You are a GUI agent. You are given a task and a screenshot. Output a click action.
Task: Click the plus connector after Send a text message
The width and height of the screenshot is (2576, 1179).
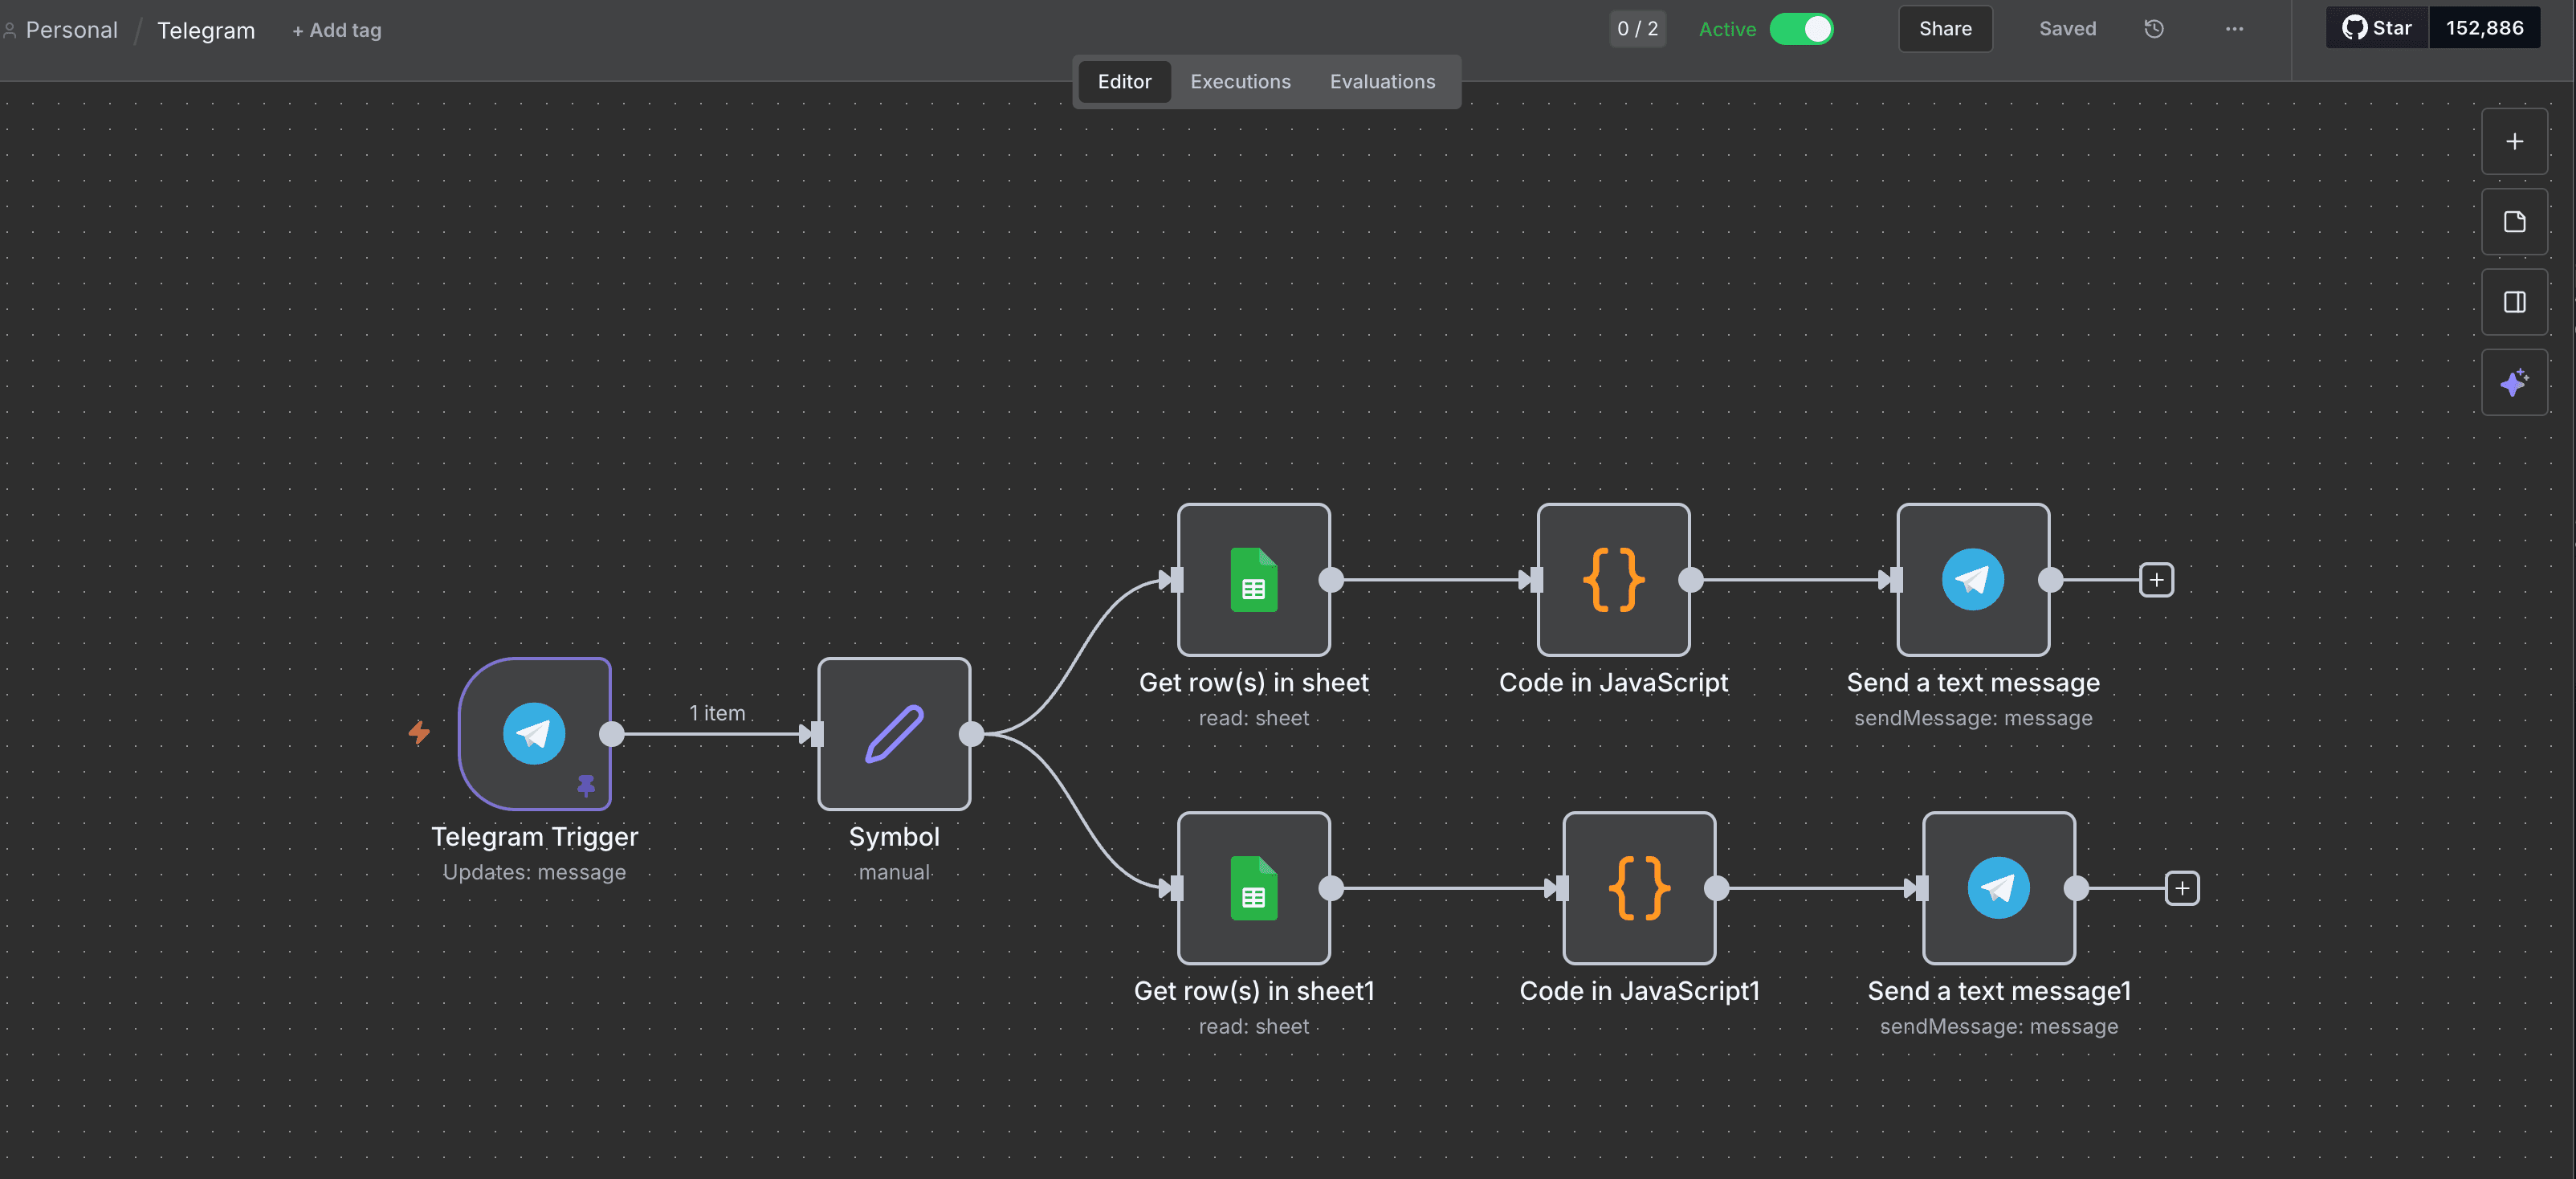2156,580
